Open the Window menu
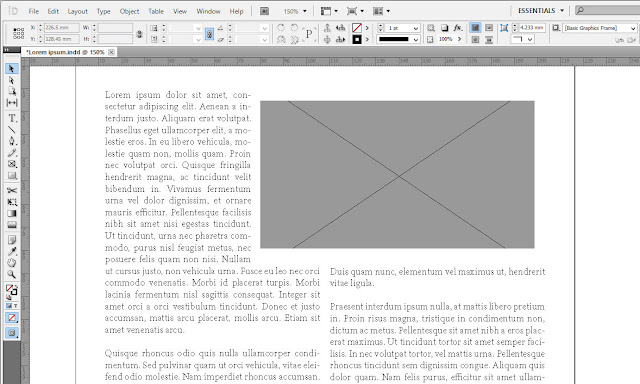This screenshot has width=640, height=384. tap(208, 11)
